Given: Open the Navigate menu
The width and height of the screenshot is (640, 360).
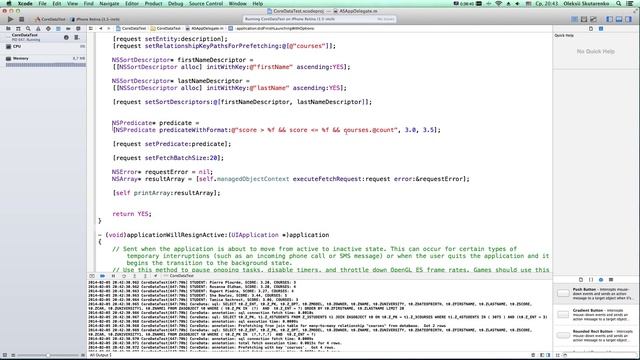Looking at the screenshot, I should click(x=109, y=4).
